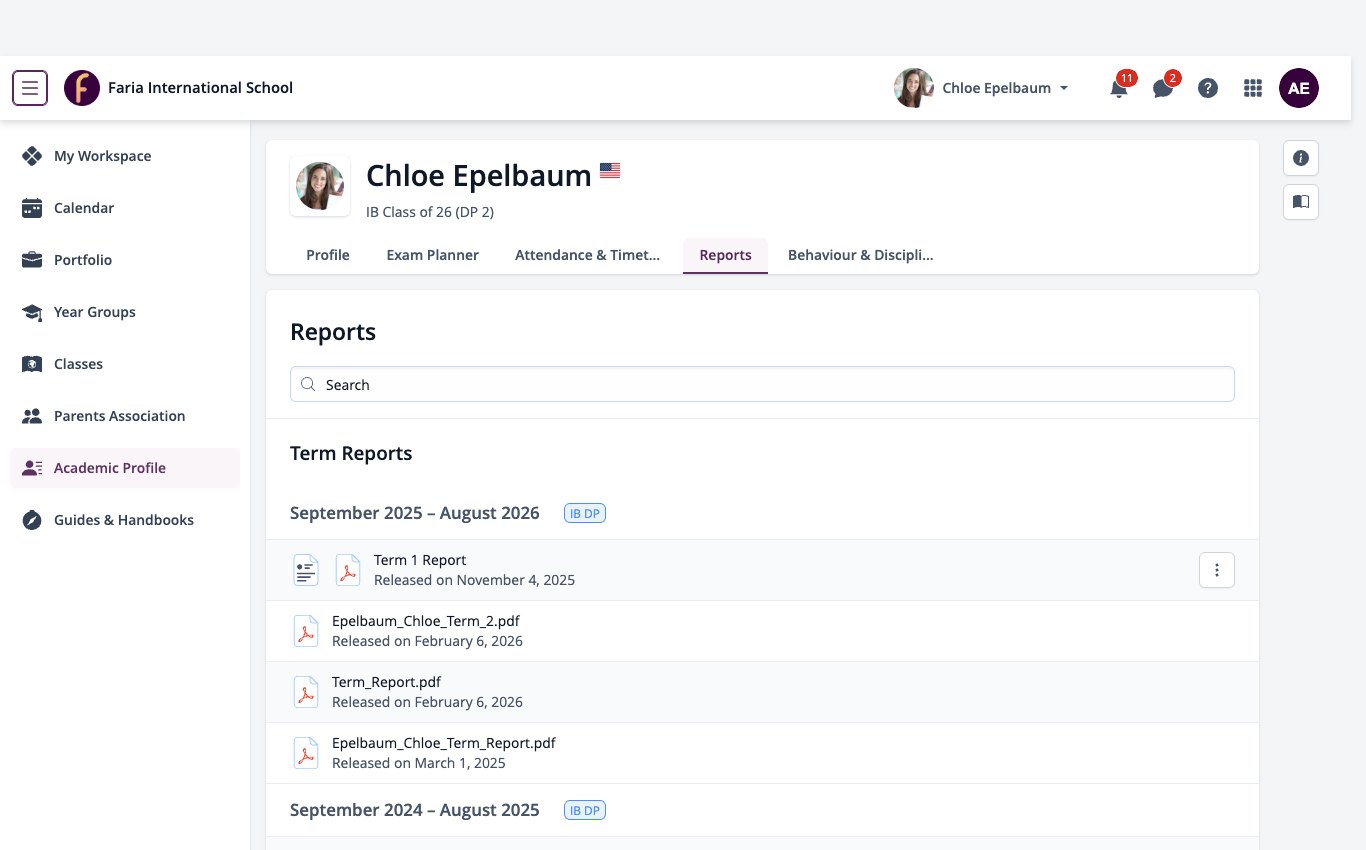
Task: Open PDF icon for Term 1 Report
Action: point(347,570)
